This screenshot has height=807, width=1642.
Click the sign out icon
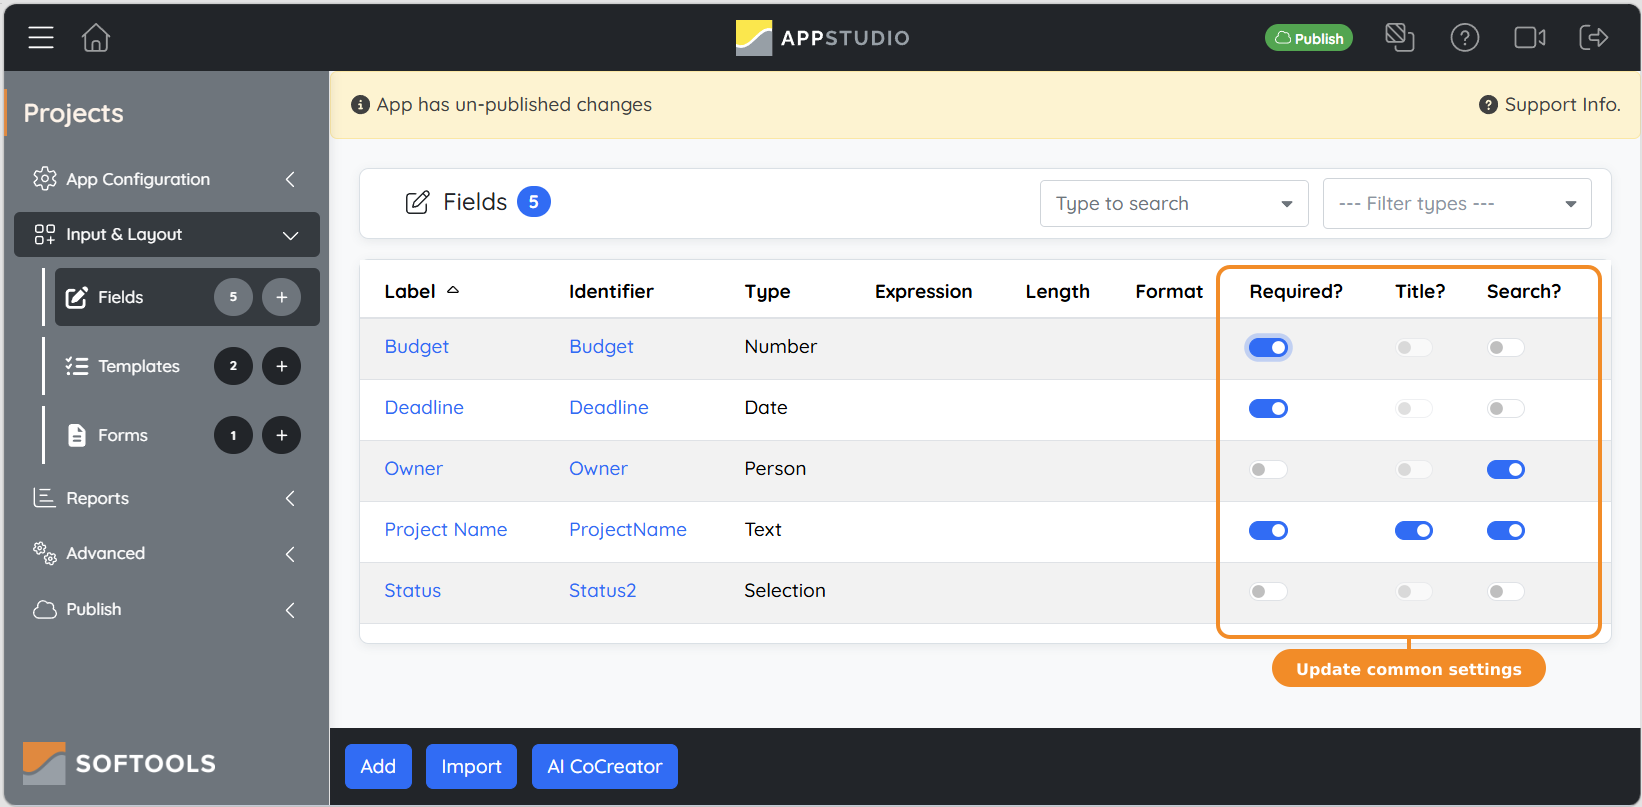[x=1593, y=38]
